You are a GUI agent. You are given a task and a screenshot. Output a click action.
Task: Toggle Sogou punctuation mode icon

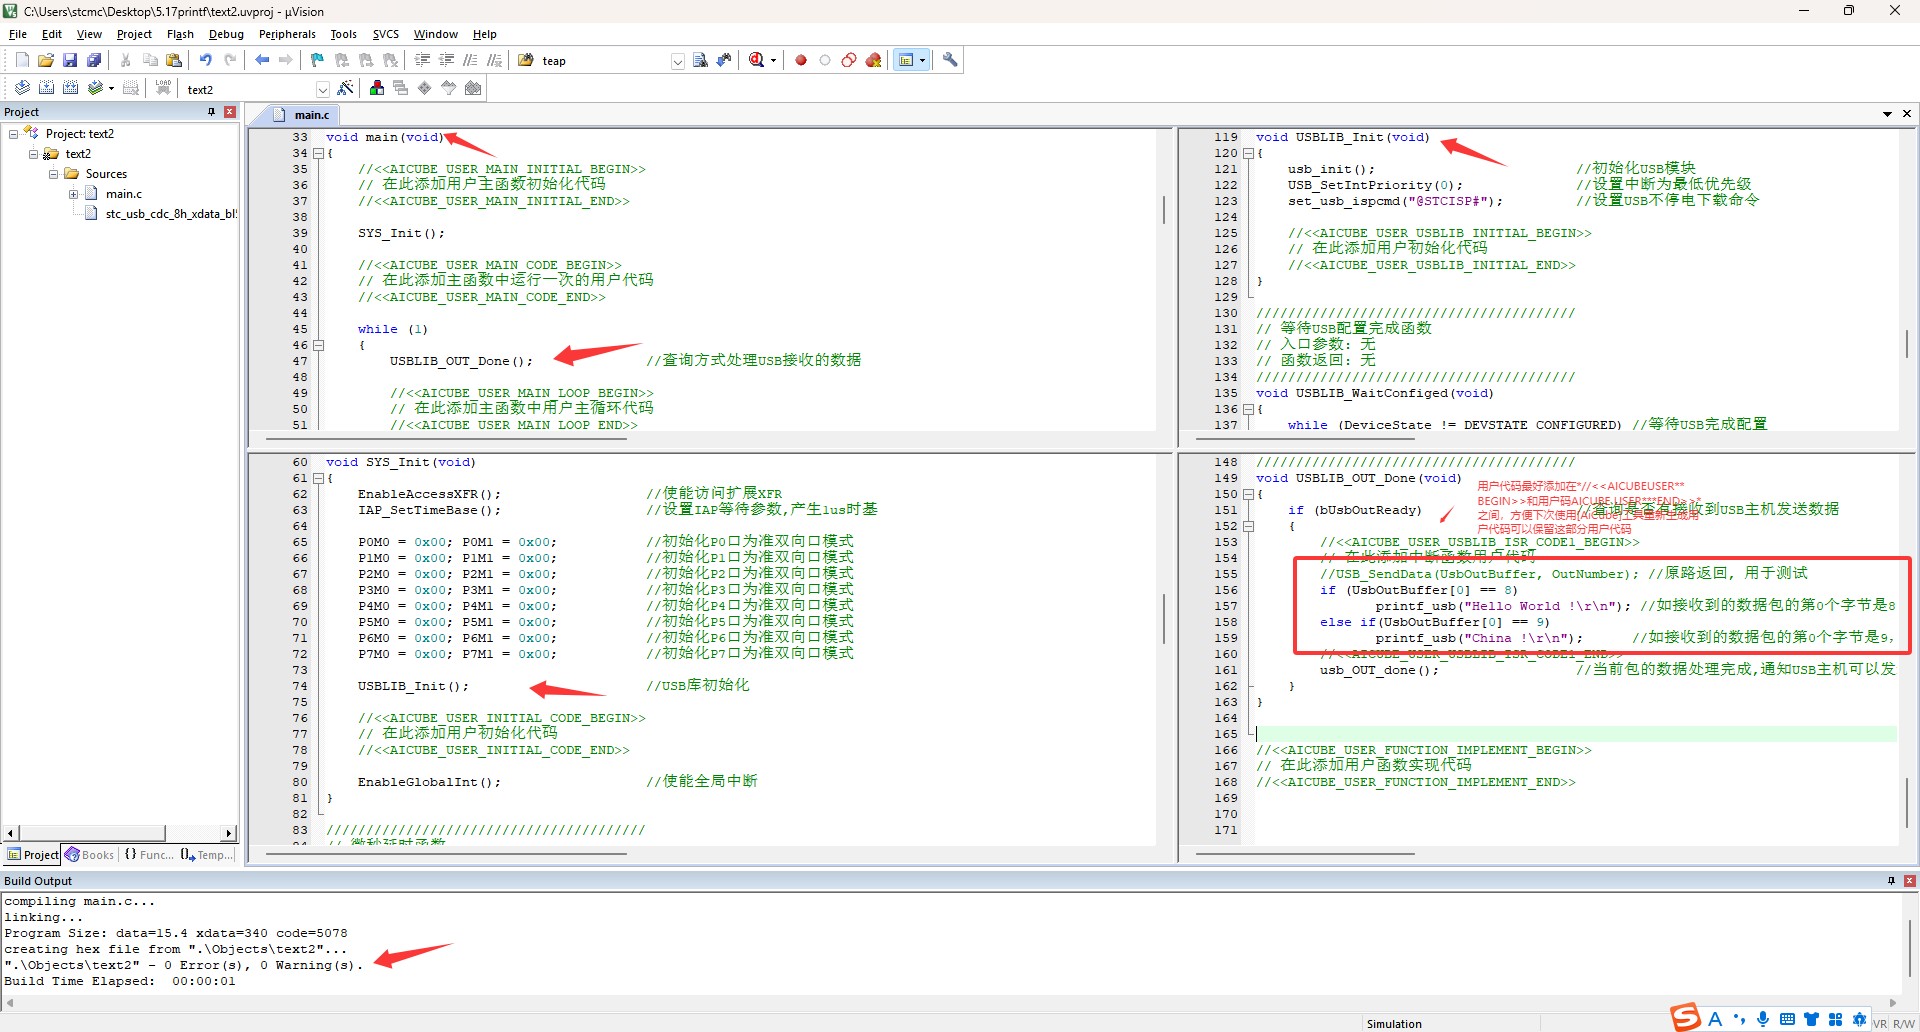[1739, 1019]
